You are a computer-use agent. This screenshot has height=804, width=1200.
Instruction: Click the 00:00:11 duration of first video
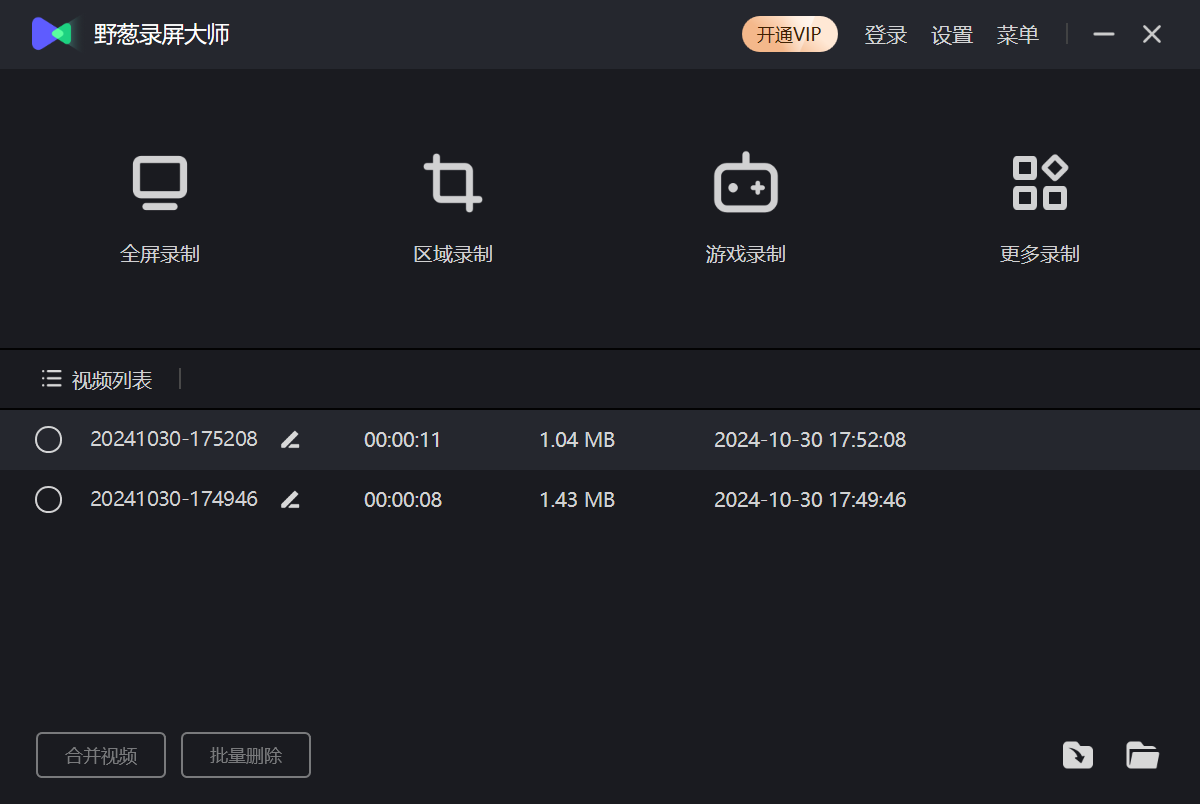pos(402,440)
